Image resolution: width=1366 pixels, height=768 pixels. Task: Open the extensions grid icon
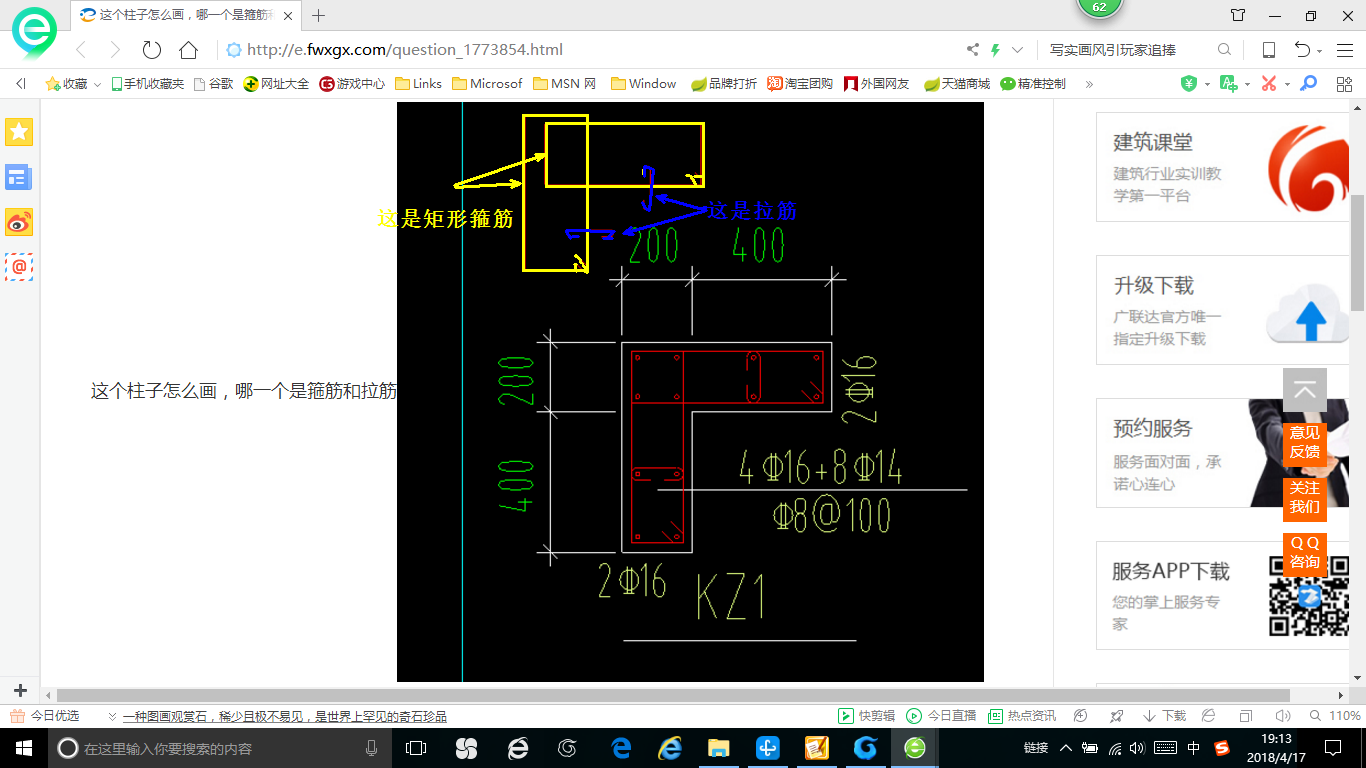1344,84
